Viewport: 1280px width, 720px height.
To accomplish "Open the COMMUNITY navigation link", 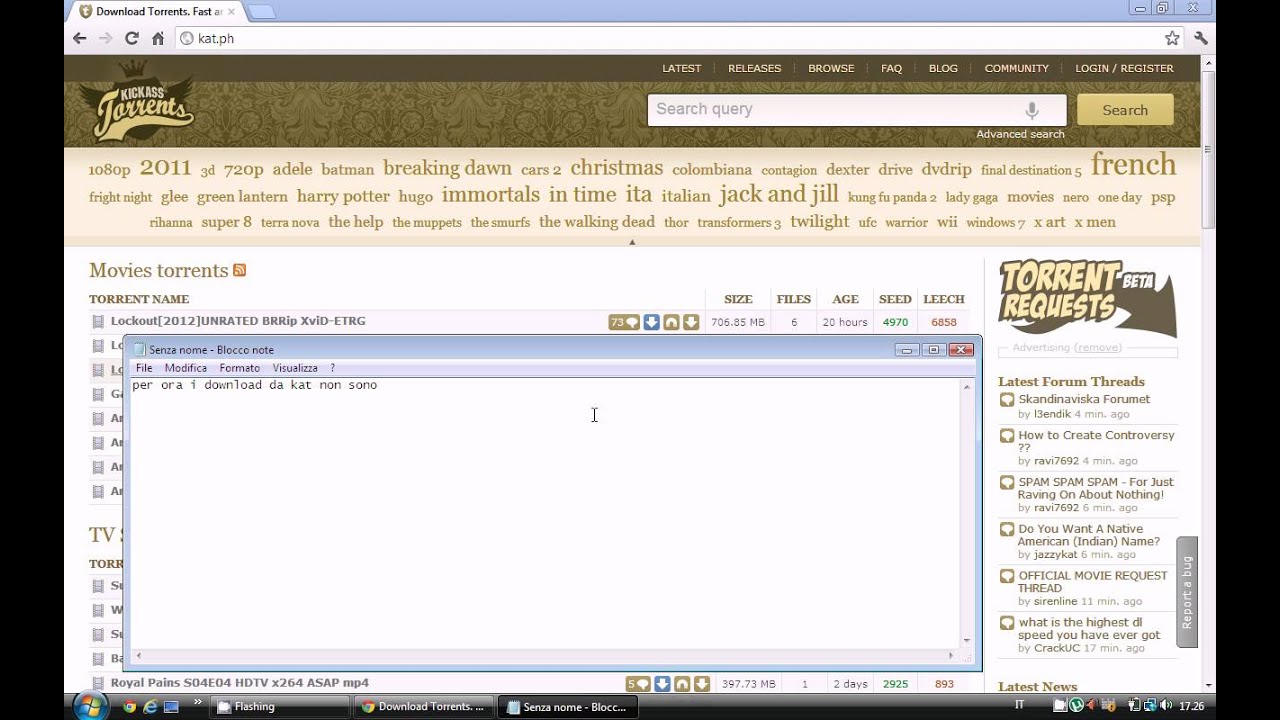I will (x=1016, y=68).
